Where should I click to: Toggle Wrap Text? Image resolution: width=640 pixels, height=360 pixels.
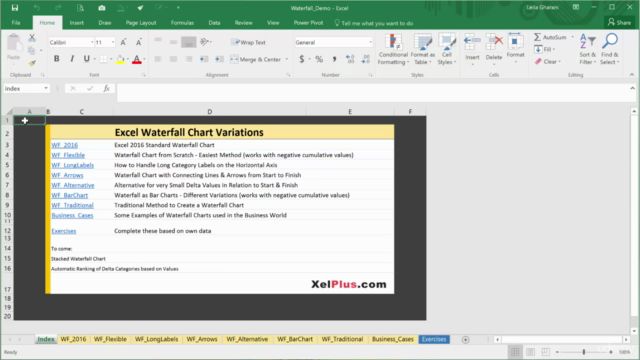click(x=248, y=42)
